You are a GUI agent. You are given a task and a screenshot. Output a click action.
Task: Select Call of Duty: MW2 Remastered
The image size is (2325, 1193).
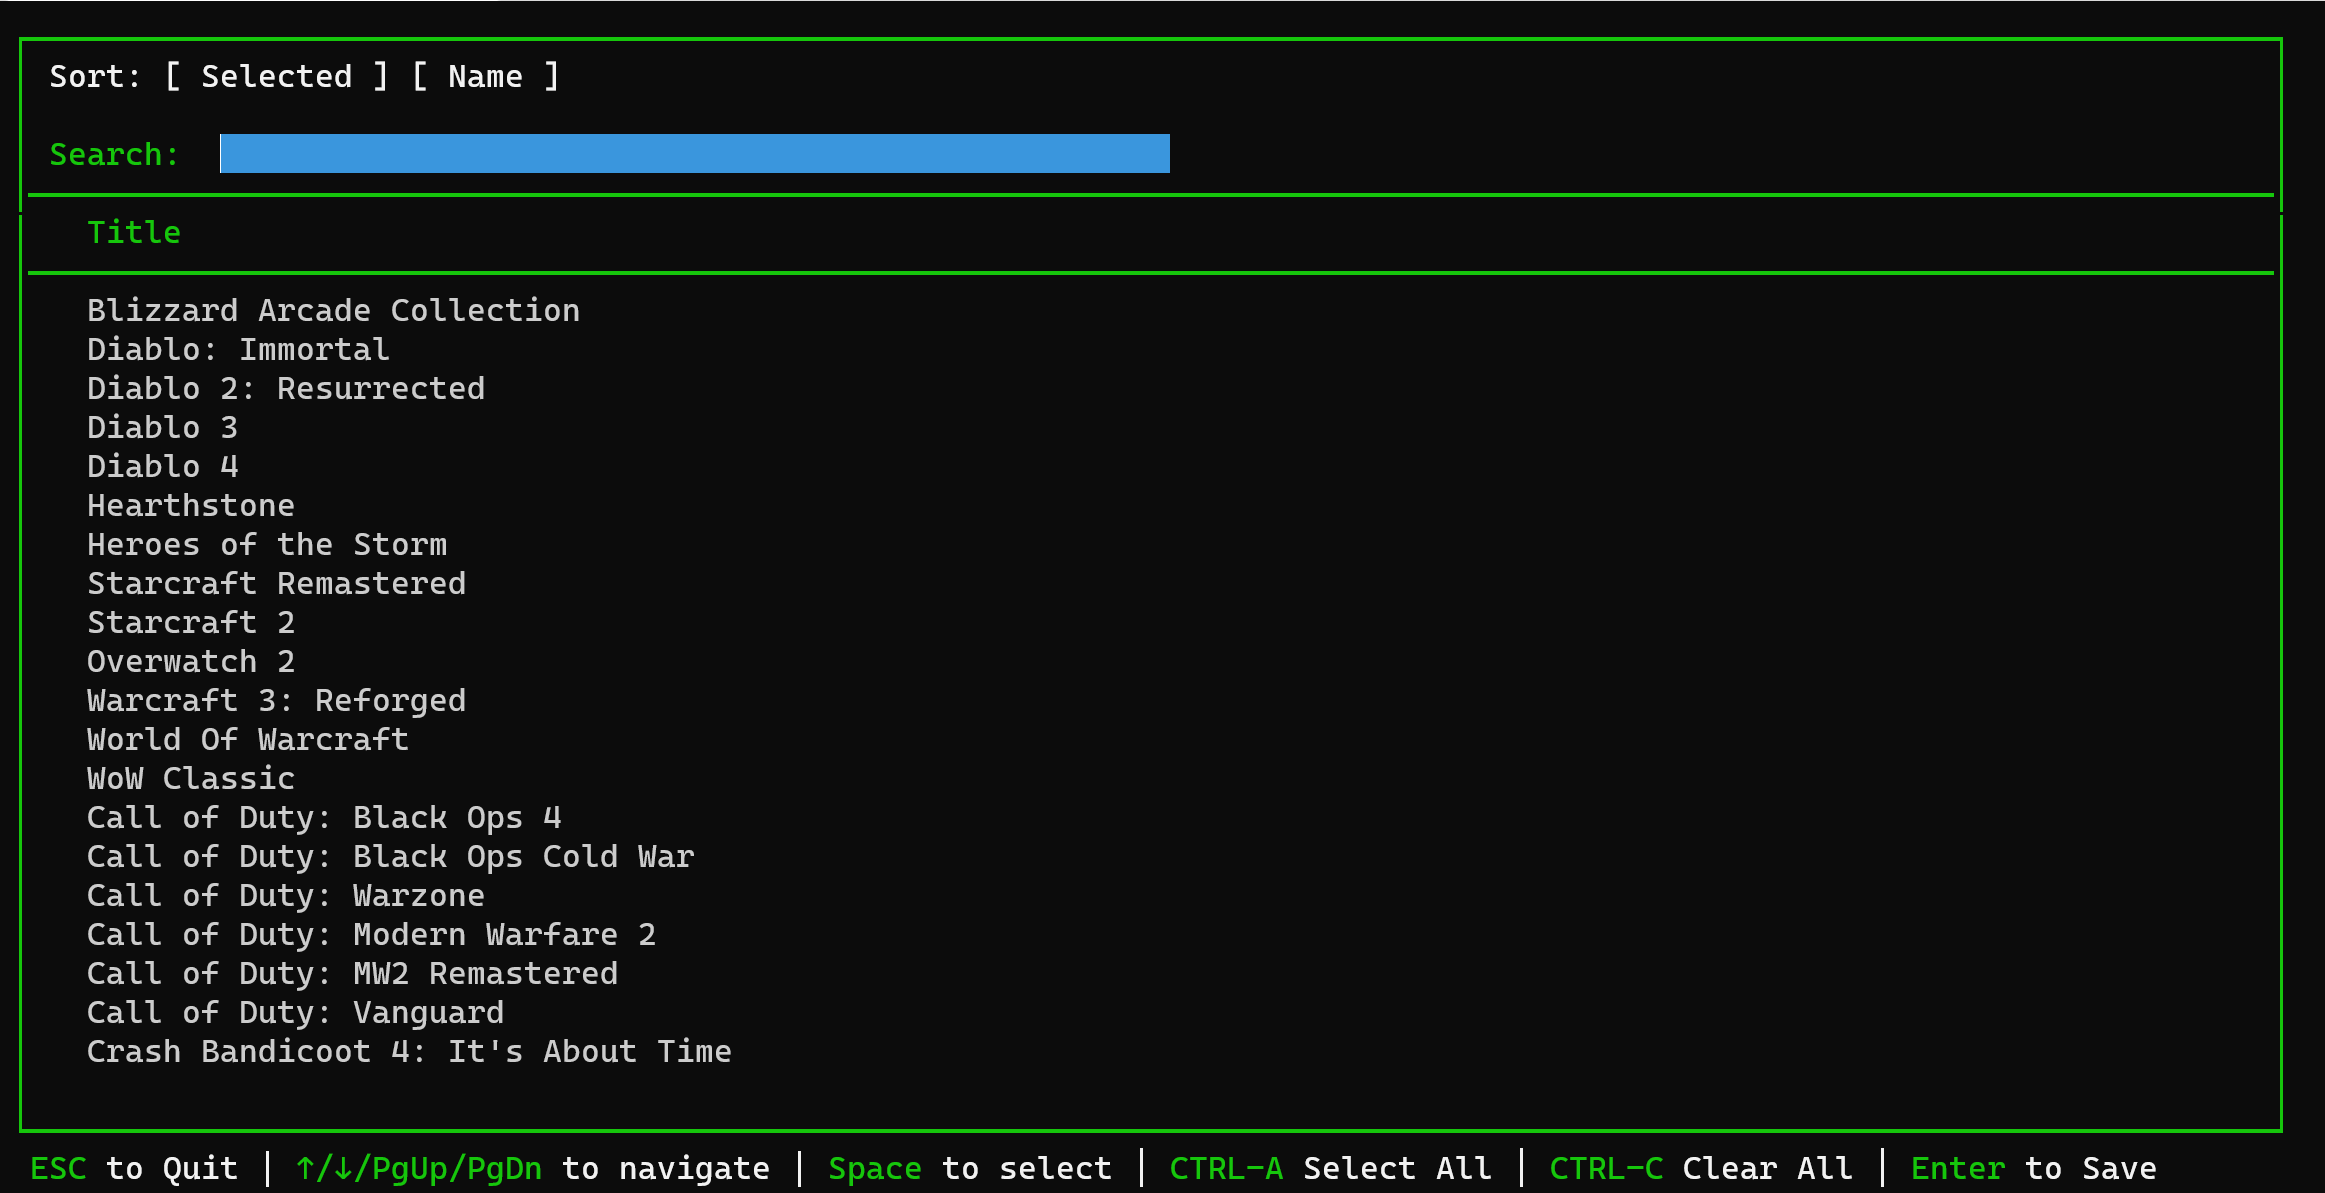352,974
